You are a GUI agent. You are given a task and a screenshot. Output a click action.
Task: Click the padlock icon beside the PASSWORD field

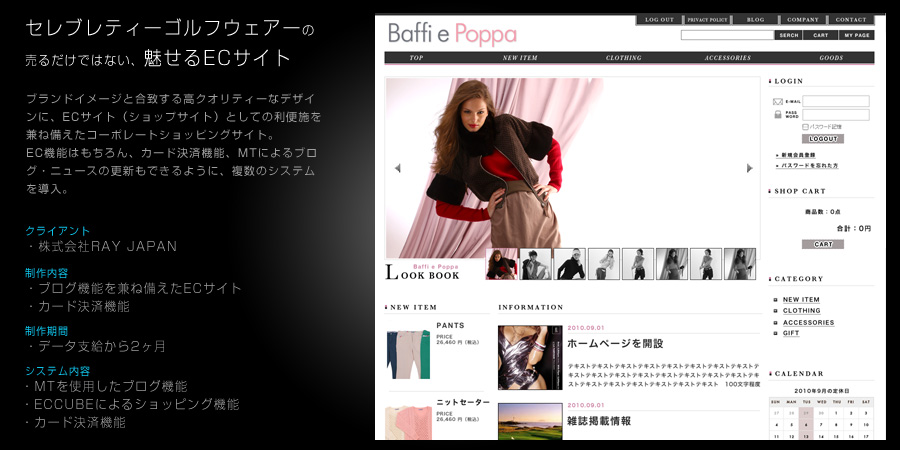[778, 114]
